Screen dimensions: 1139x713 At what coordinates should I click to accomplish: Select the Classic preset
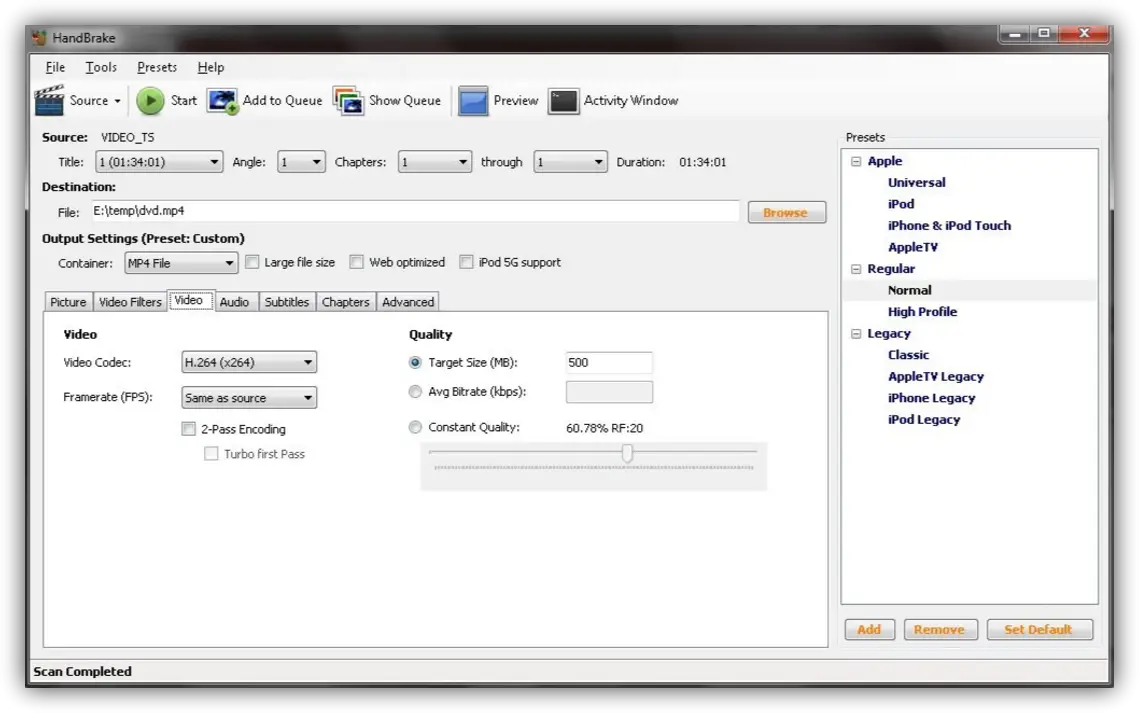click(x=909, y=355)
